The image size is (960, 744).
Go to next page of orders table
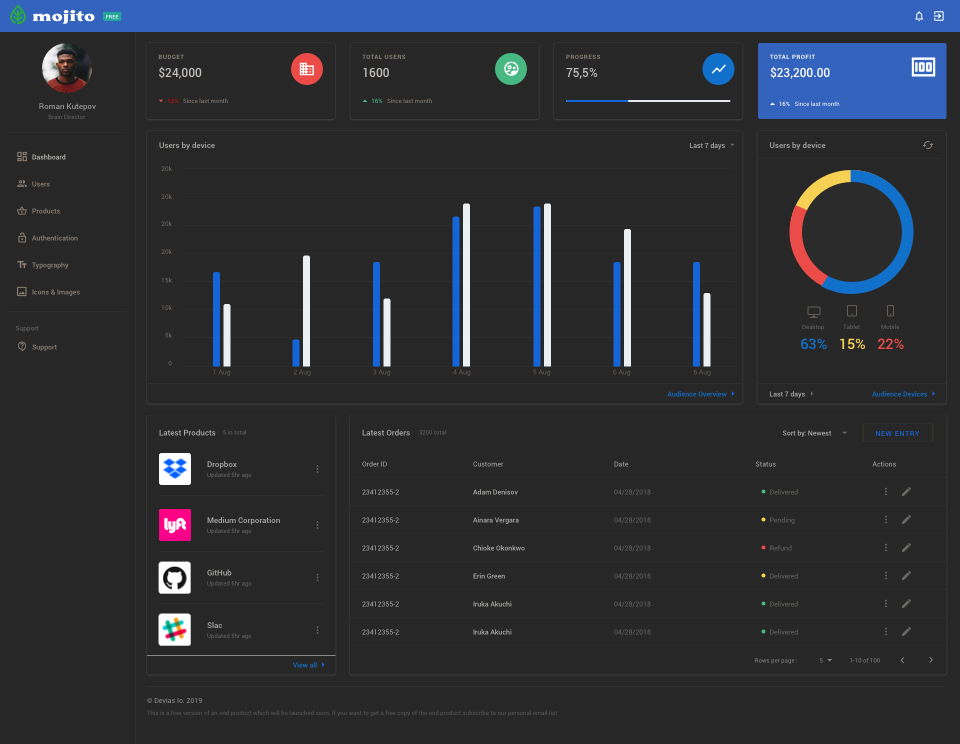point(930,660)
